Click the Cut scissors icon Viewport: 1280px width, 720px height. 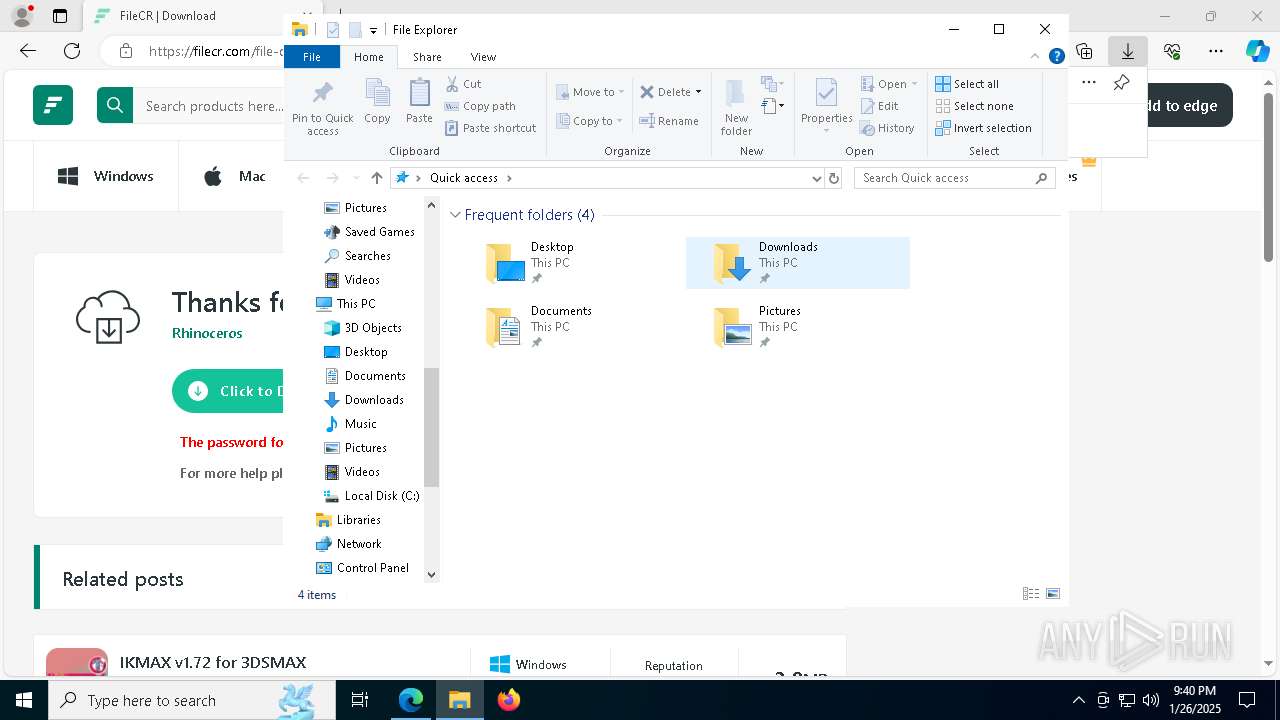[x=452, y=84]
